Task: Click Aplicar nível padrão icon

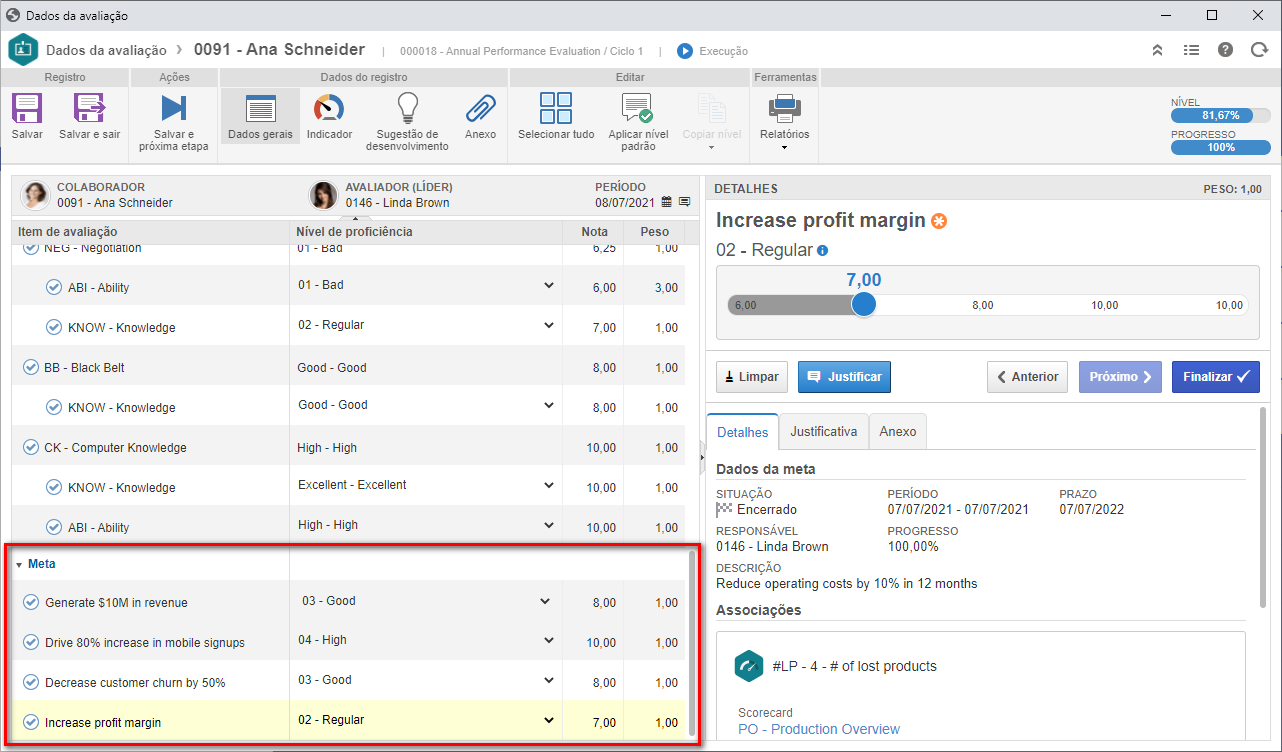Action: [x=638, y=108]
